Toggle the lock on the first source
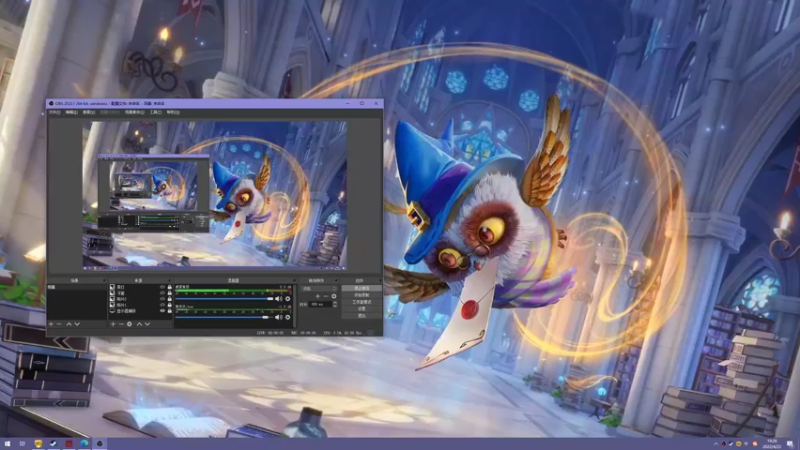The image size is (800, 450). pyautogui.click(x=169, y=287)
